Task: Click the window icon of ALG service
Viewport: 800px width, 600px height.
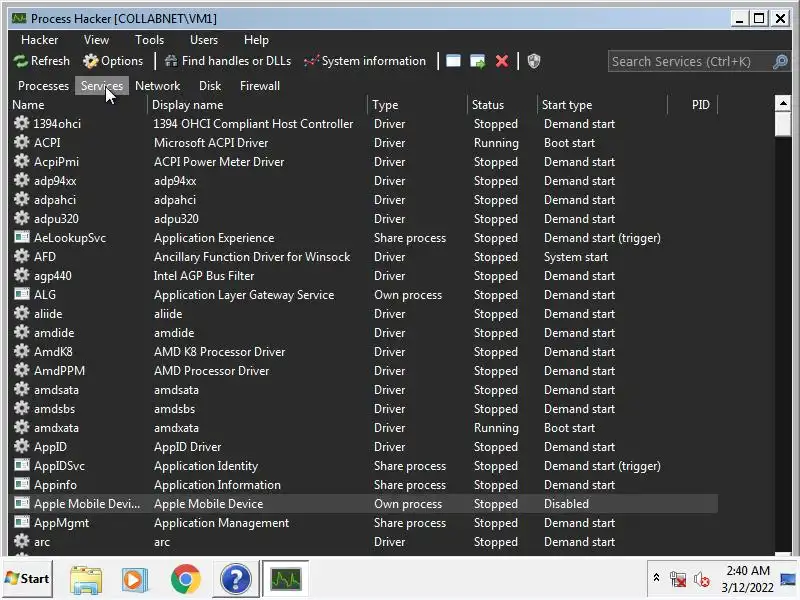Action: tap(21, 294)
